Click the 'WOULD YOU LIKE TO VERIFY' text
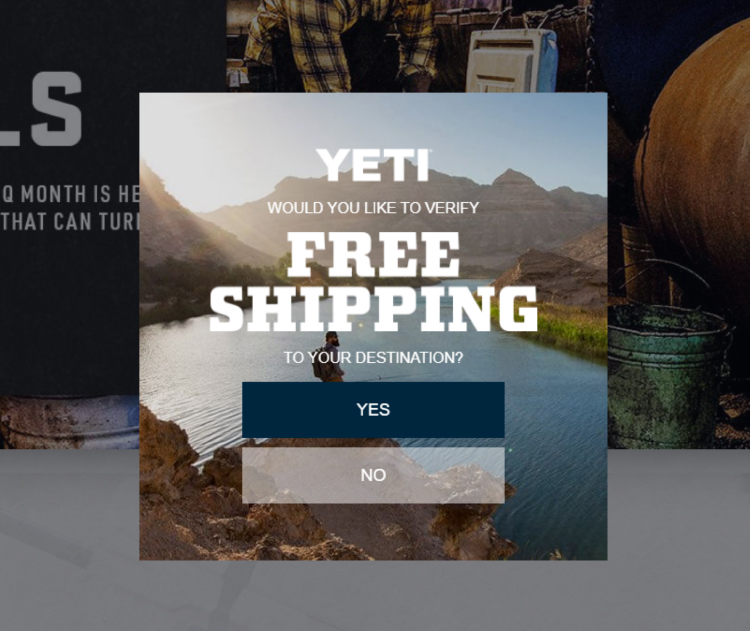 click(373, 208)
